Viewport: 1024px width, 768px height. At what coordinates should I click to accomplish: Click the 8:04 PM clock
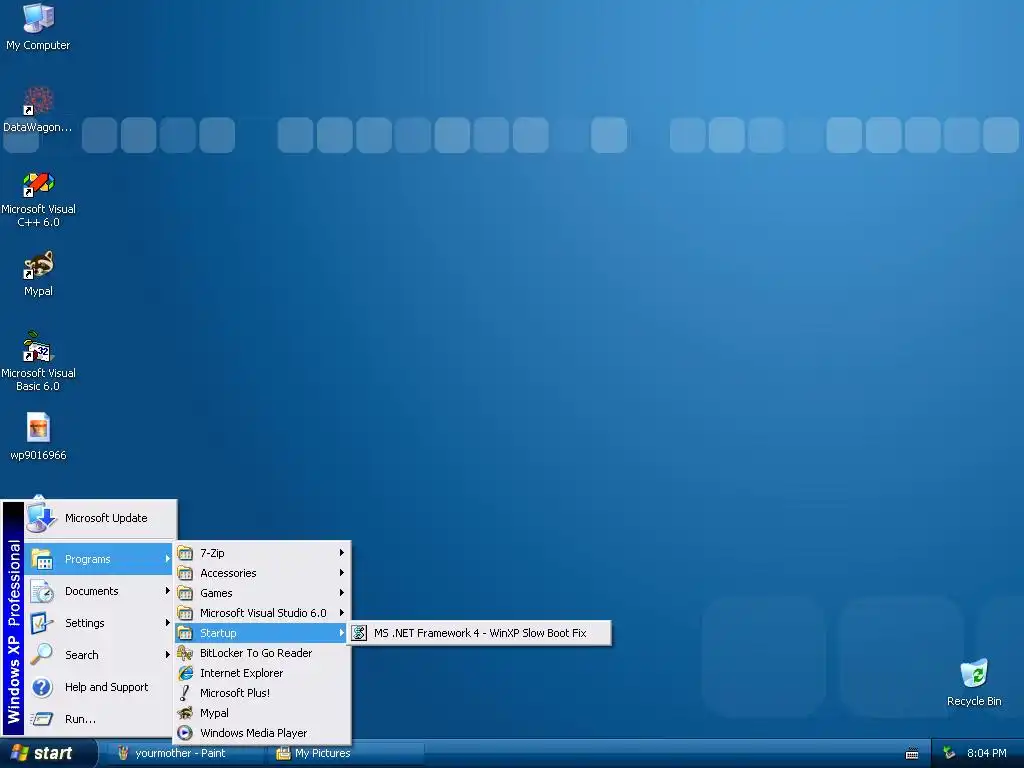tap(986, 753)
